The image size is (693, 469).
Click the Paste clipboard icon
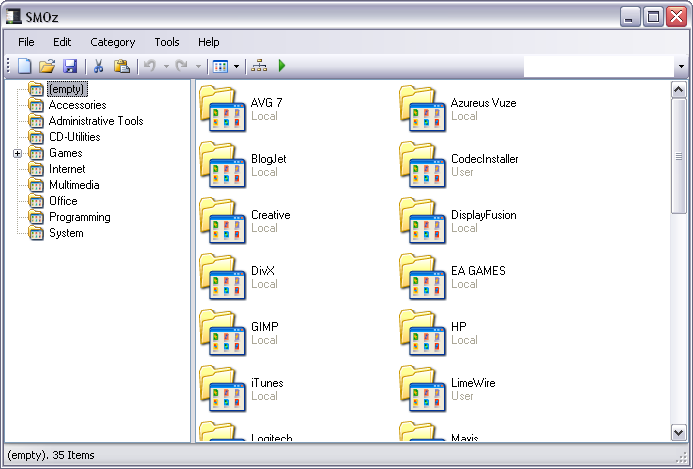(122, 66)
